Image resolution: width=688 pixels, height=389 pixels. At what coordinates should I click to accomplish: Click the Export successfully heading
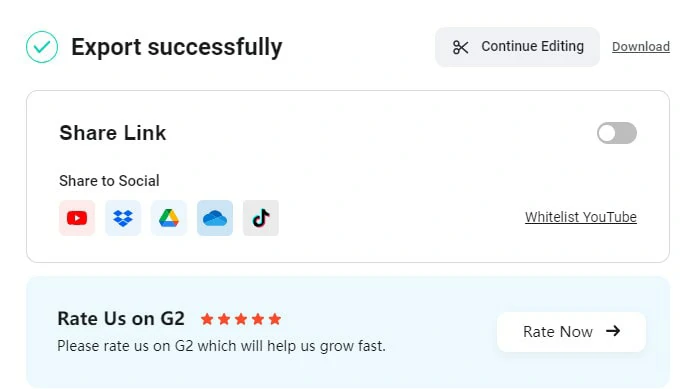pos(177,47)
